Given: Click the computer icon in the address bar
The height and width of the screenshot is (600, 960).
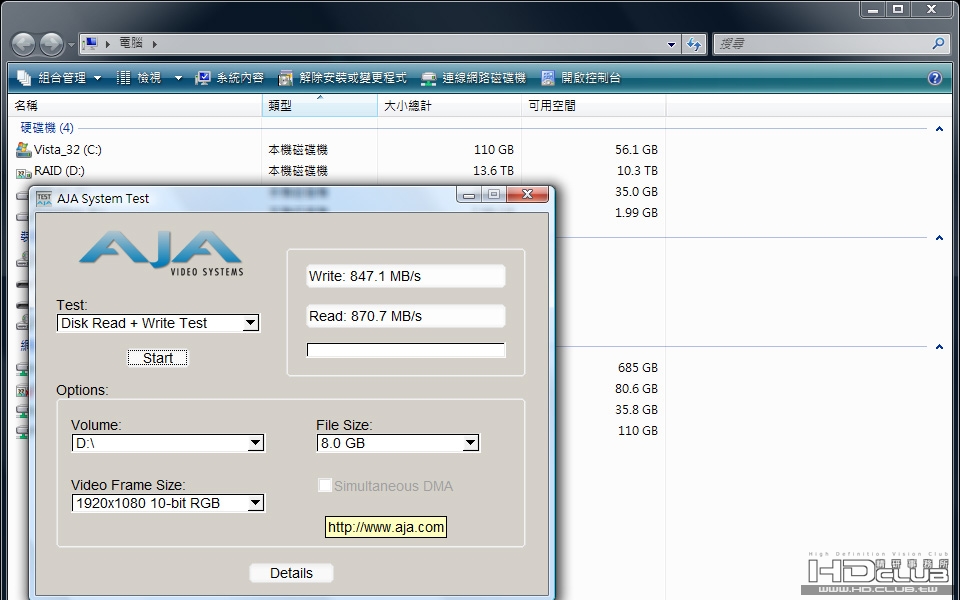Looking at the screenshot, I should 90,43.
